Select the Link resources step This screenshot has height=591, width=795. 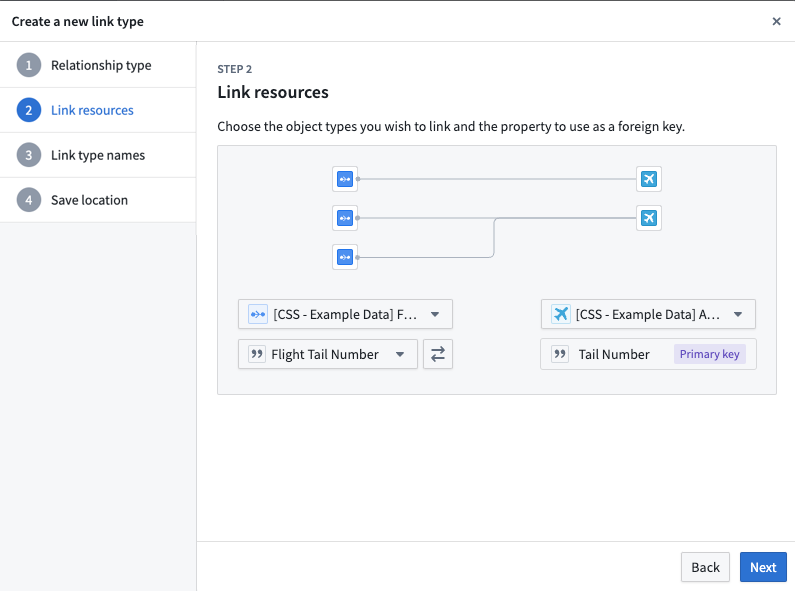[x=98, y=110]
